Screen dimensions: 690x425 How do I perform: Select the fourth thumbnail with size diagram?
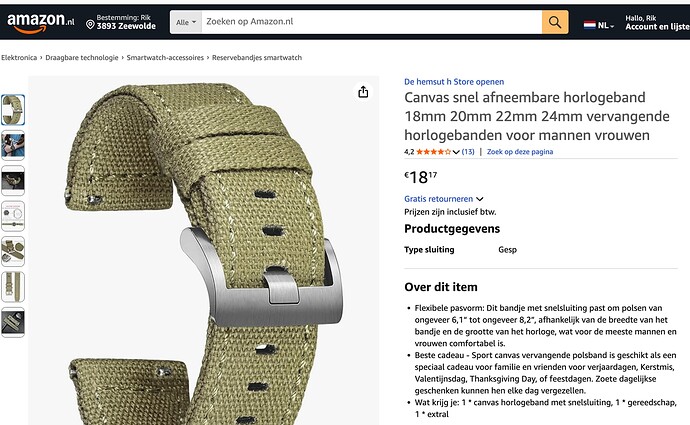tap(13, 216)
